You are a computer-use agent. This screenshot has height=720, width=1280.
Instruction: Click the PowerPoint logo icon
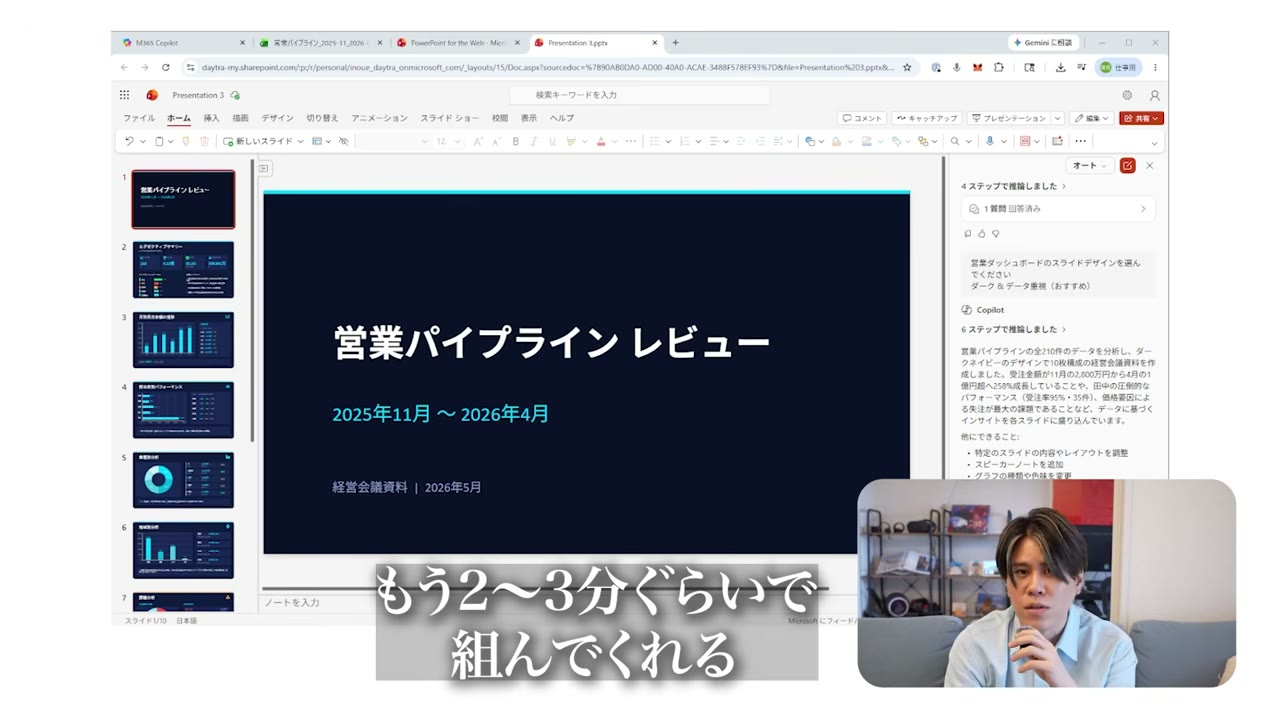point(152,95)
